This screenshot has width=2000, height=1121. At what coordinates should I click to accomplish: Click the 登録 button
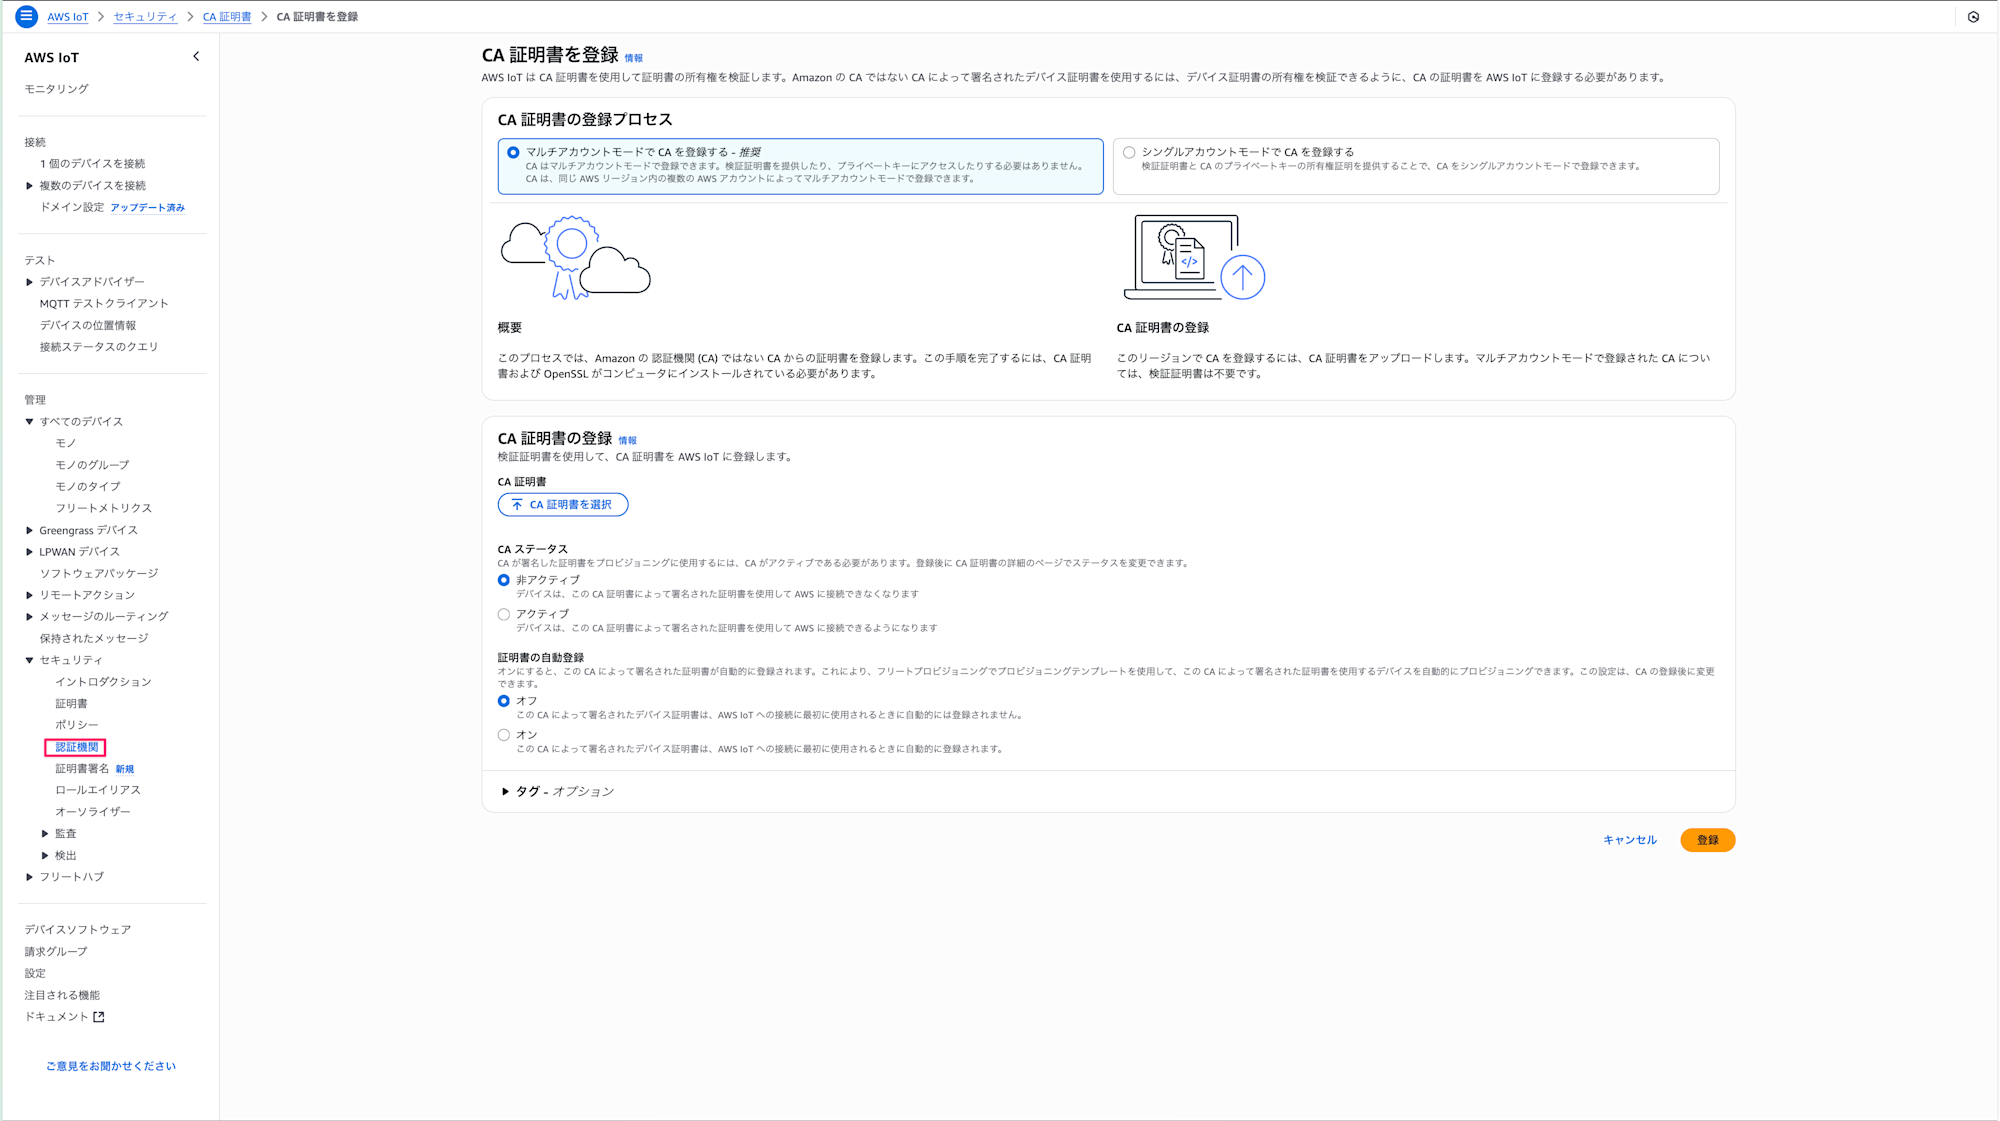(x=1707, y=840)
